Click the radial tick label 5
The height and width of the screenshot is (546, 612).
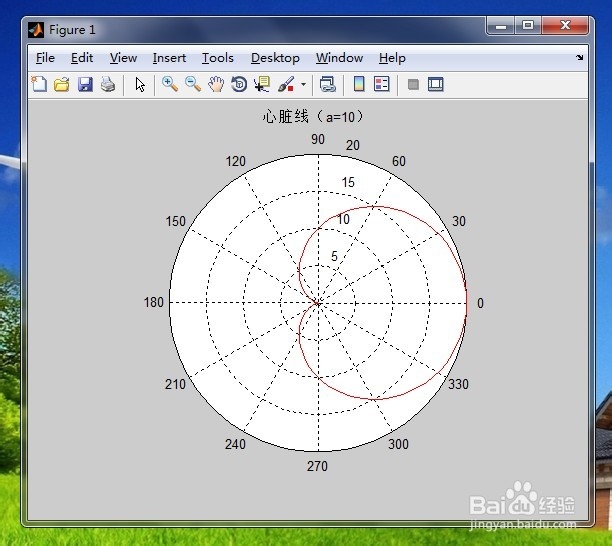tap(334, 256)
